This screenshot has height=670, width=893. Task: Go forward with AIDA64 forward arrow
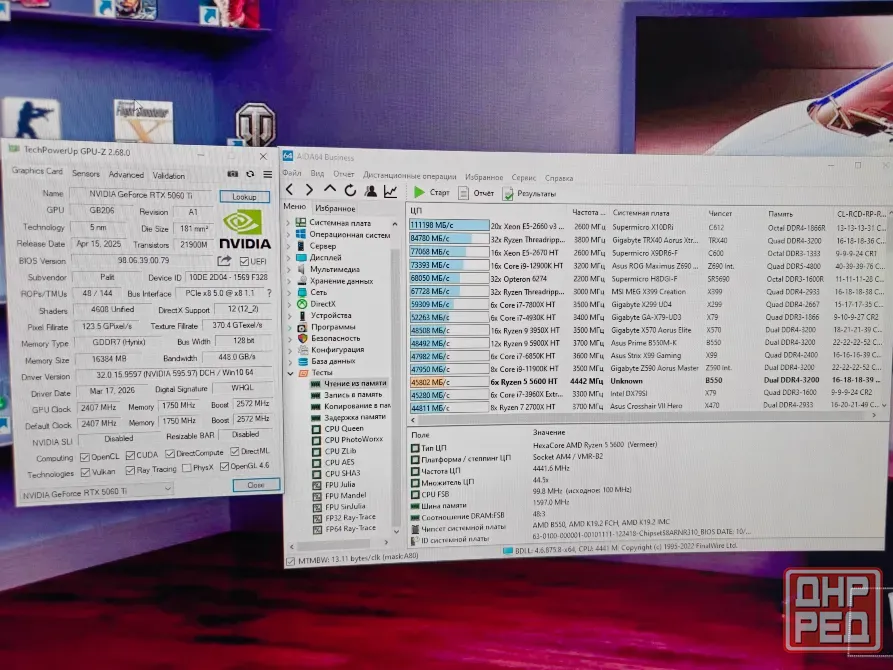309,190
